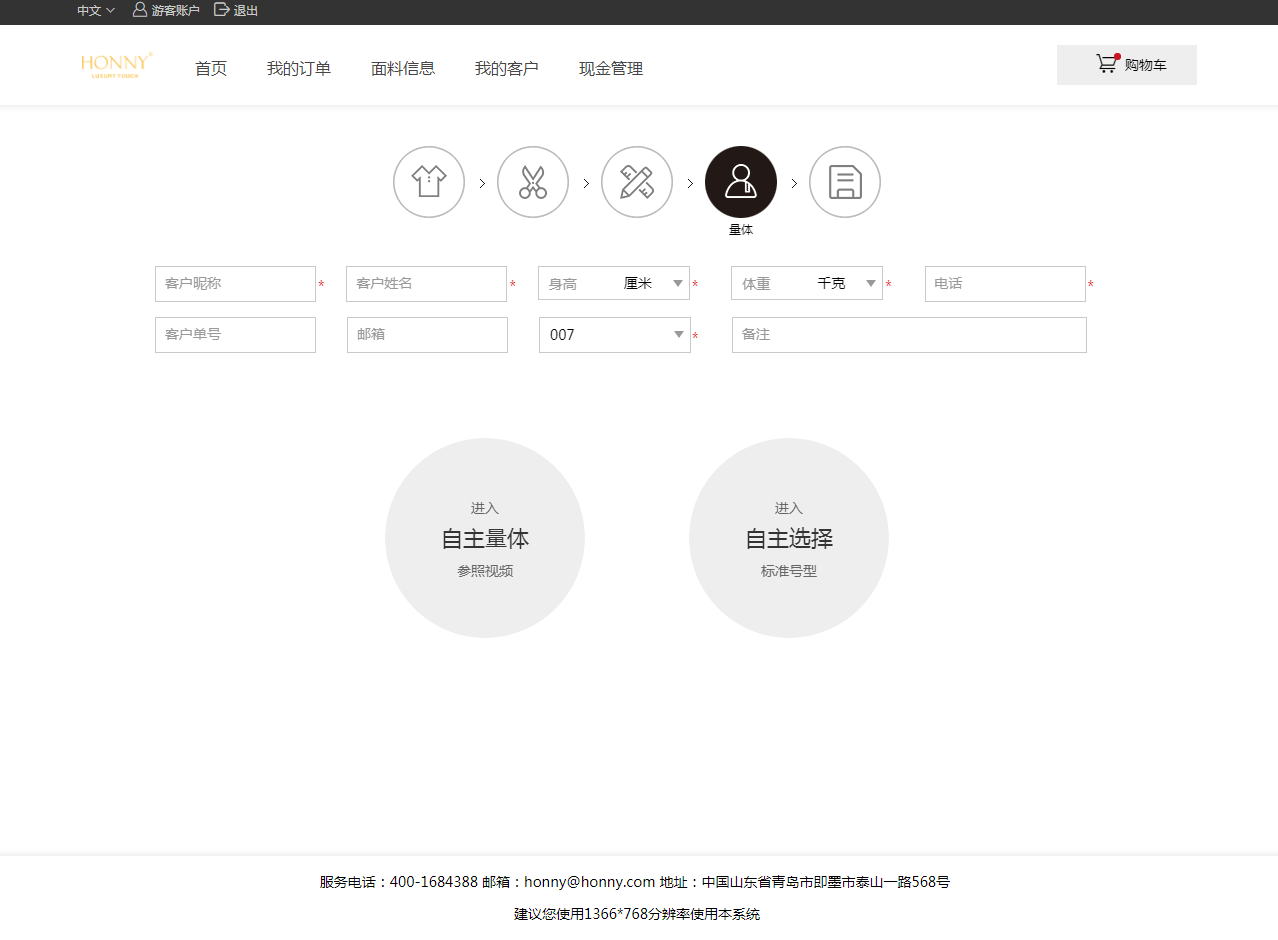Click the 体重 weight value field
The height and width of the screenshot is (940, 1278).
pyautogui.click(x=771, y=284)
